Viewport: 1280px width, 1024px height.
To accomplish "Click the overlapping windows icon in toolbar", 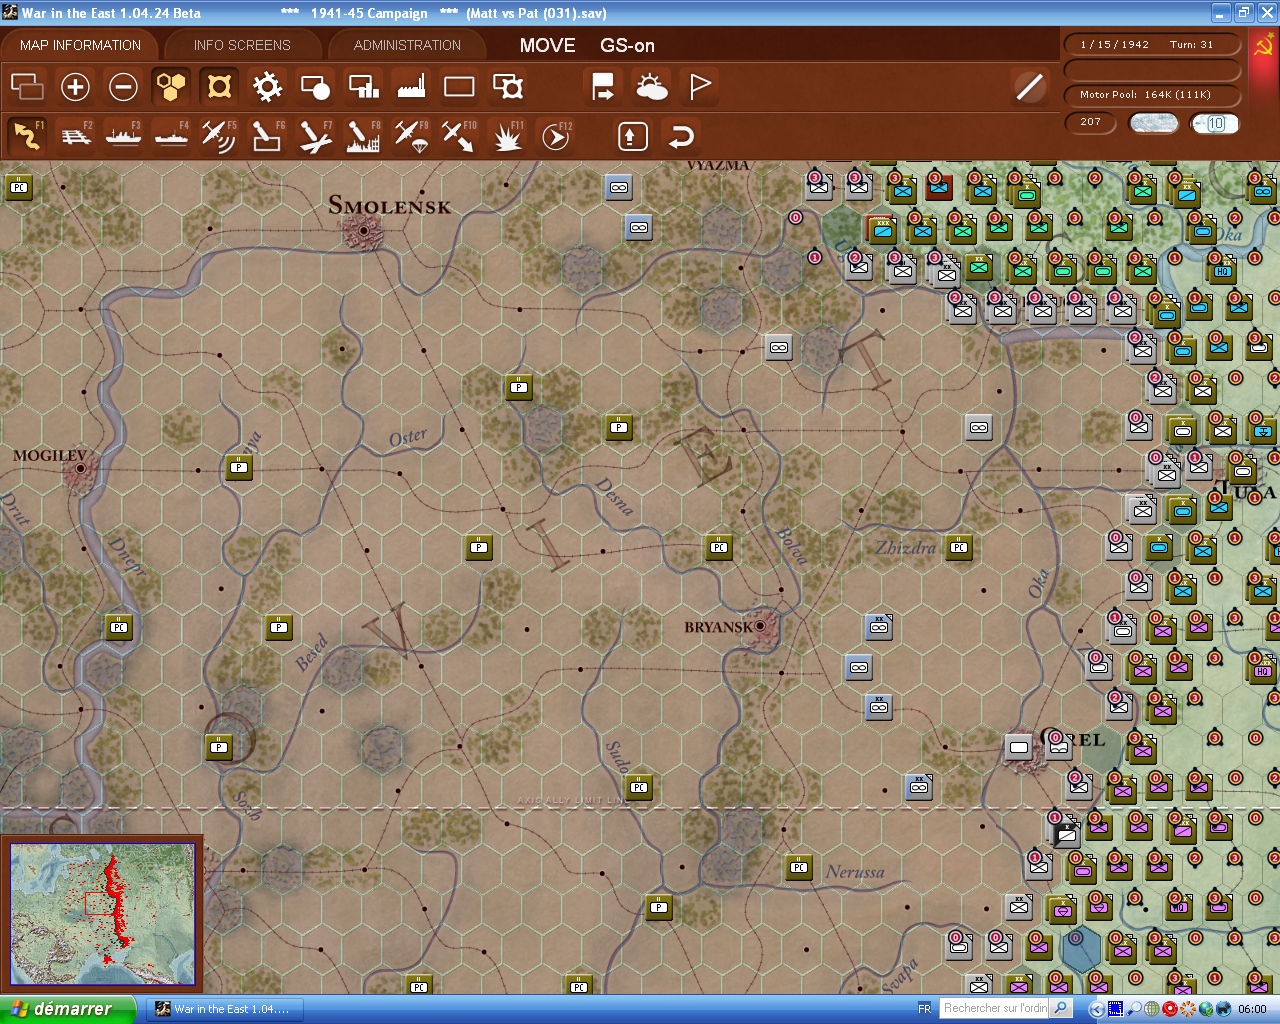I will coord(27,87).
